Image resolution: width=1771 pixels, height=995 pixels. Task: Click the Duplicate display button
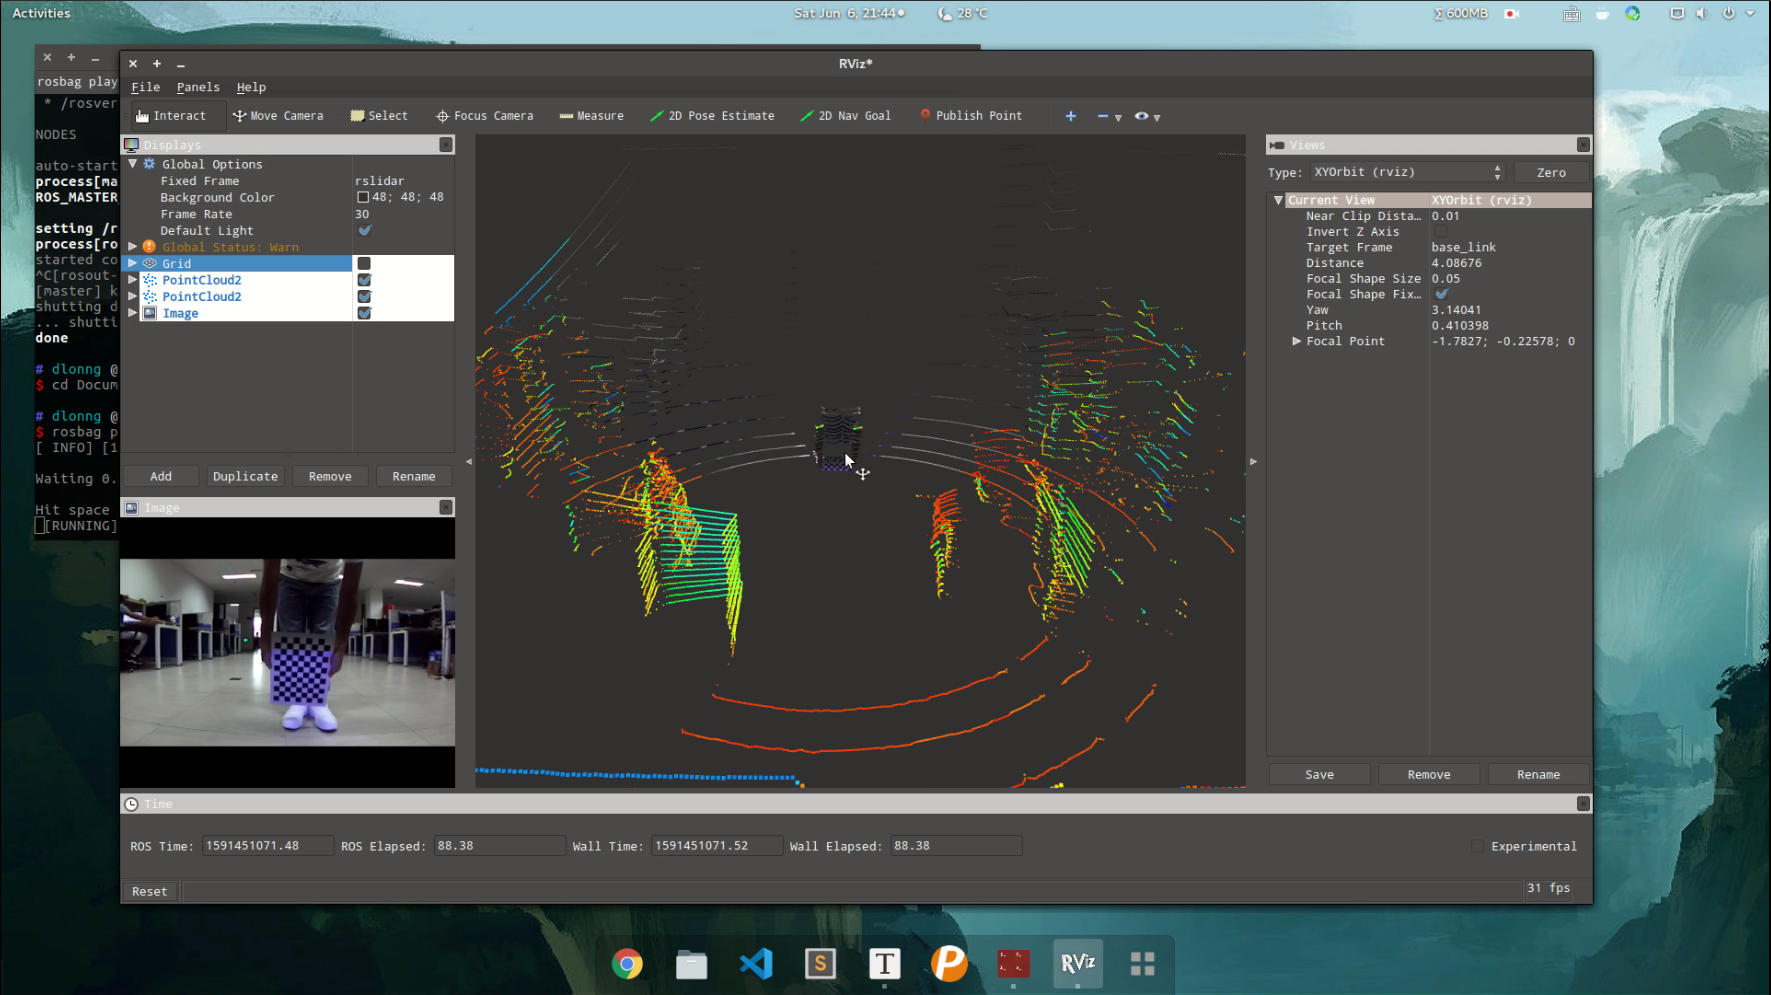point(245,477)
